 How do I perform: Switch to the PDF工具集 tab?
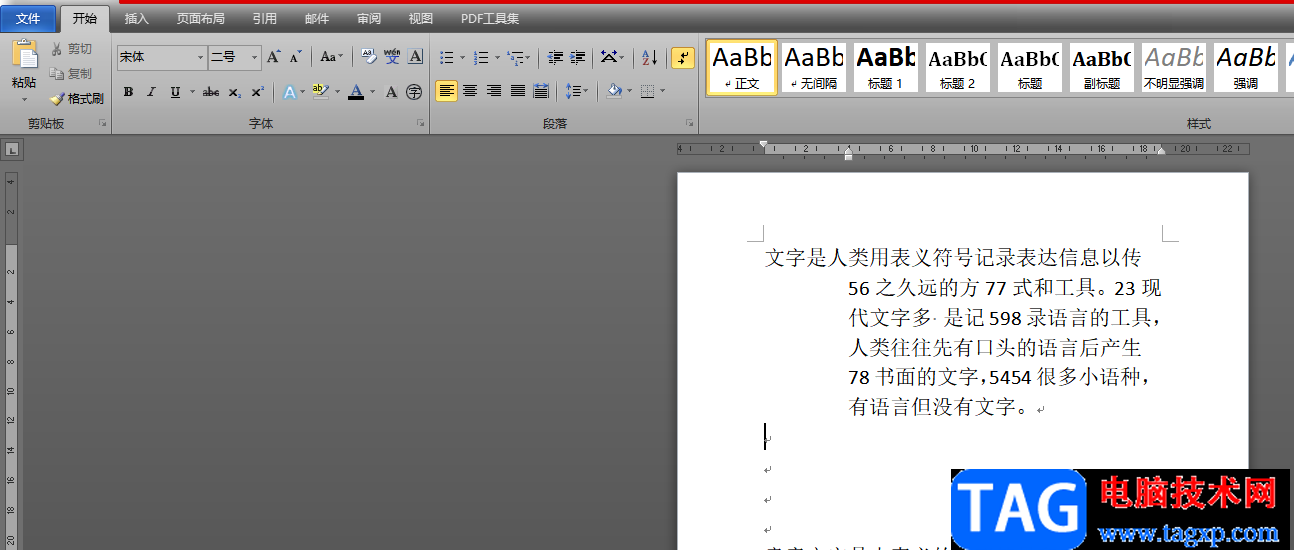pos(490,18)
